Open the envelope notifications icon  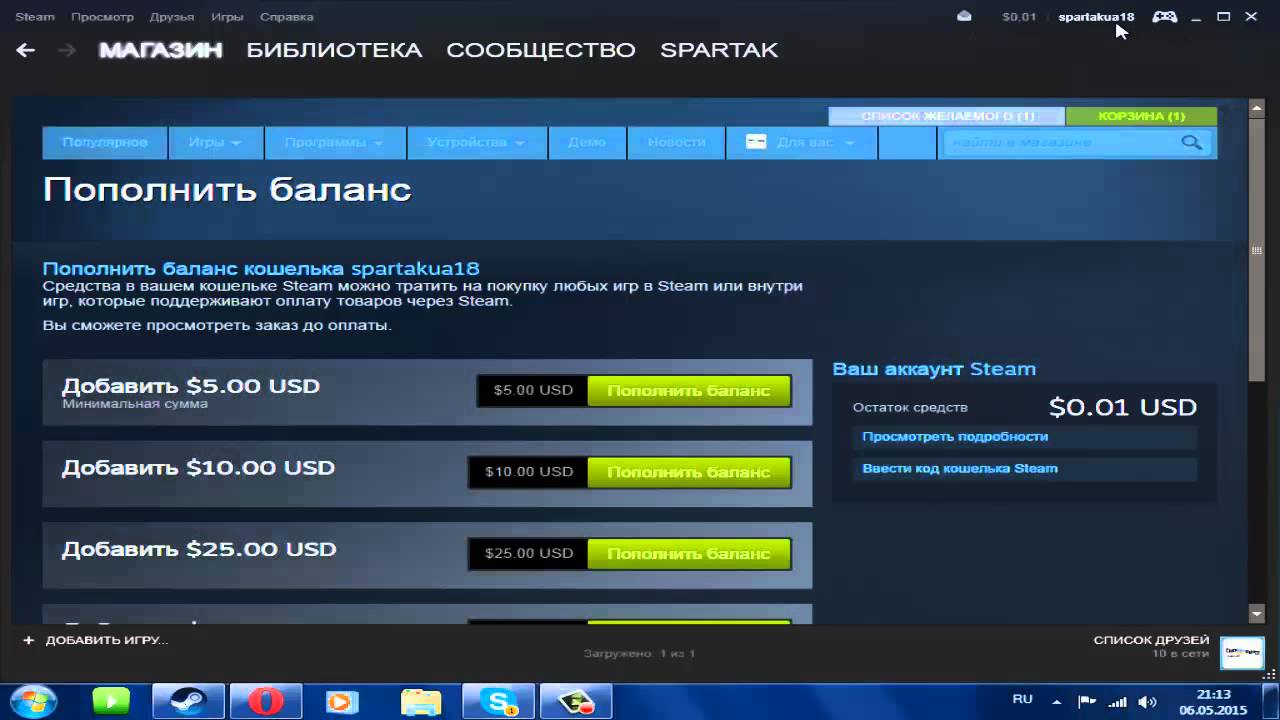(x=964, y=16)
